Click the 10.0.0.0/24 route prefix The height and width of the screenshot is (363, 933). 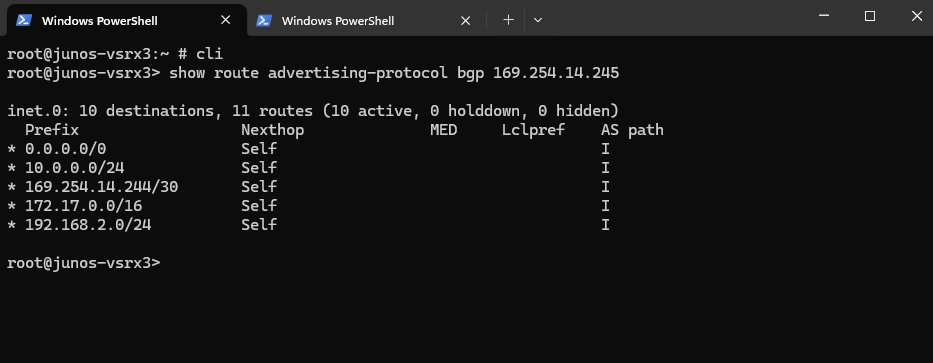tap(74, 168)
